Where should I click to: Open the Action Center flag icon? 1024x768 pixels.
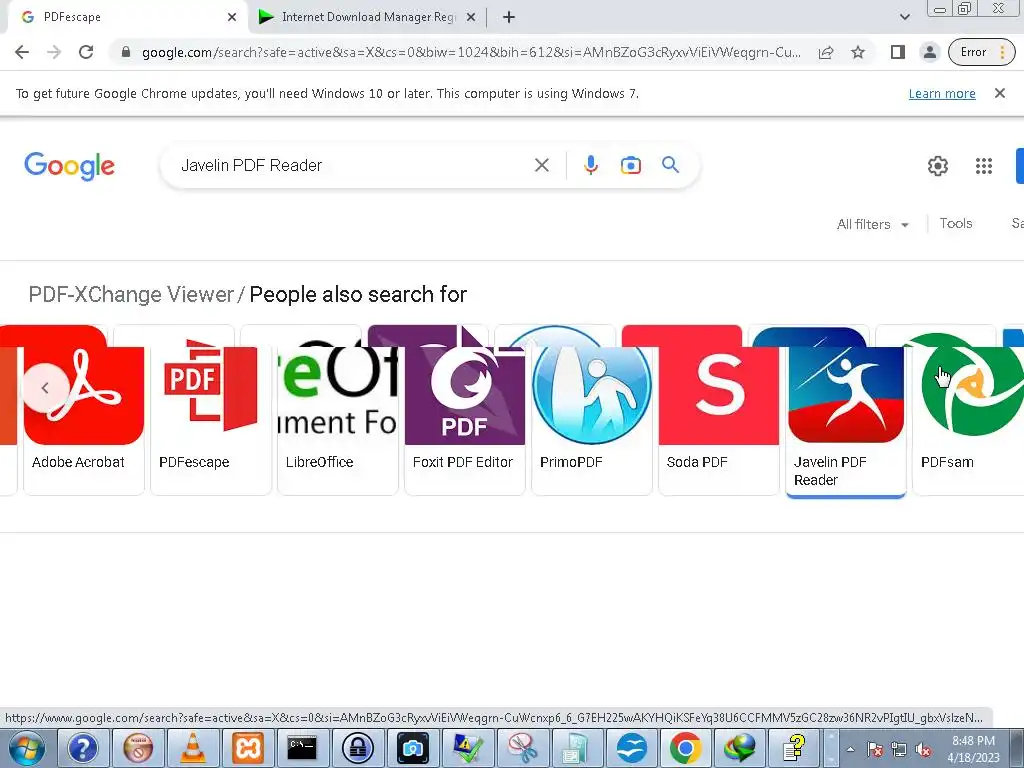875,750
